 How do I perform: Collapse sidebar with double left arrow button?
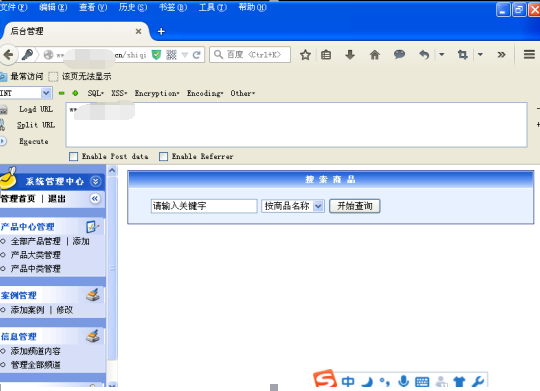[x=95, y=198]
